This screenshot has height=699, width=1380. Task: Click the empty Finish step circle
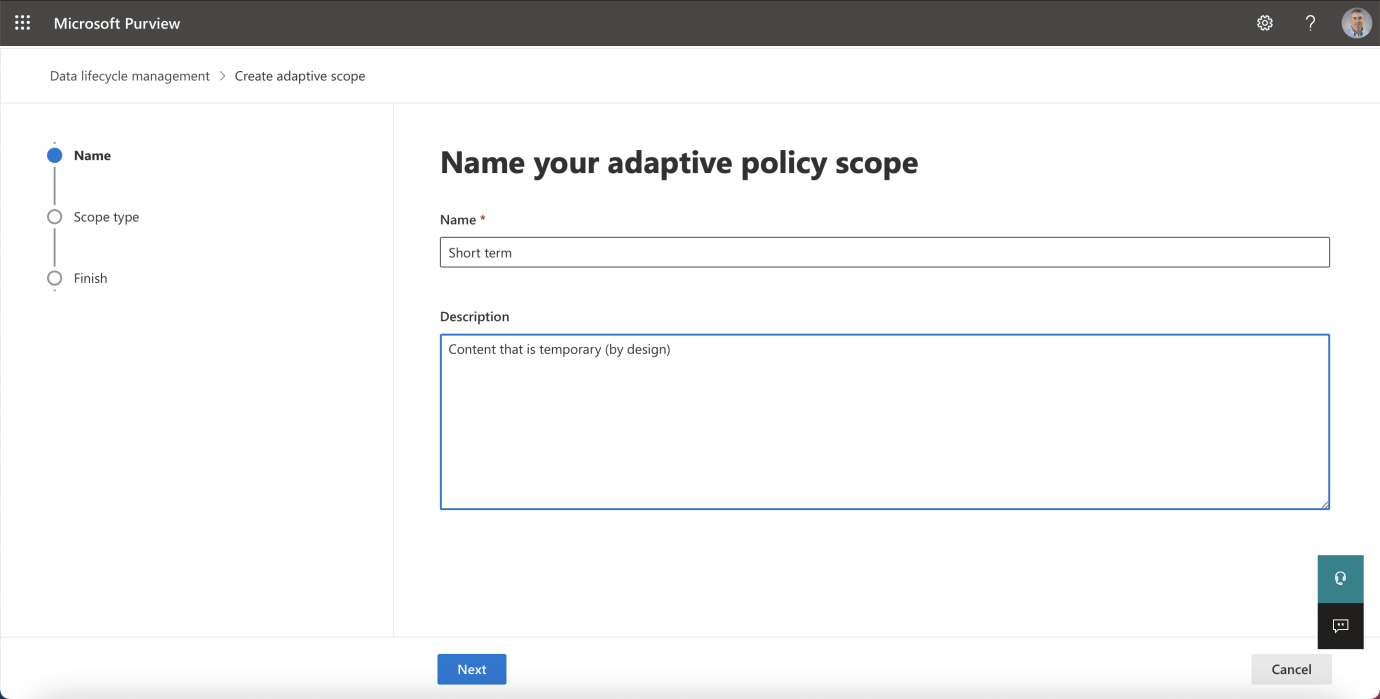tap(54, 278)
